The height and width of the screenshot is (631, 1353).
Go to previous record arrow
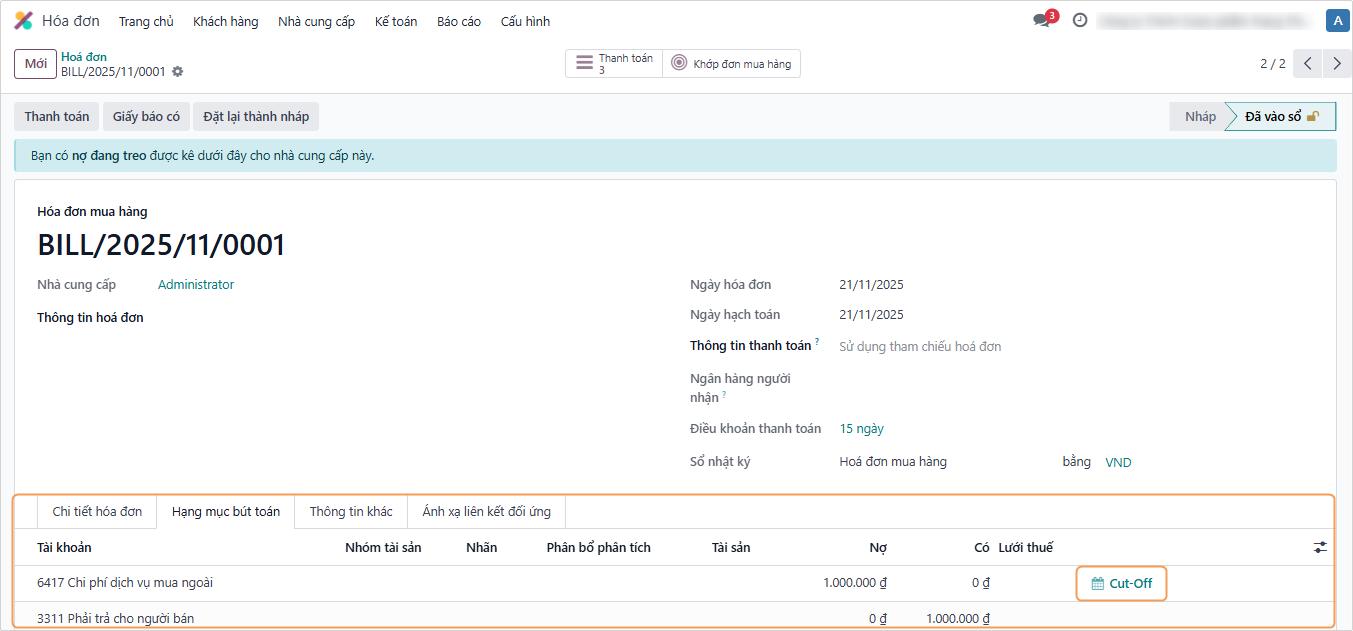(1308, 63)
